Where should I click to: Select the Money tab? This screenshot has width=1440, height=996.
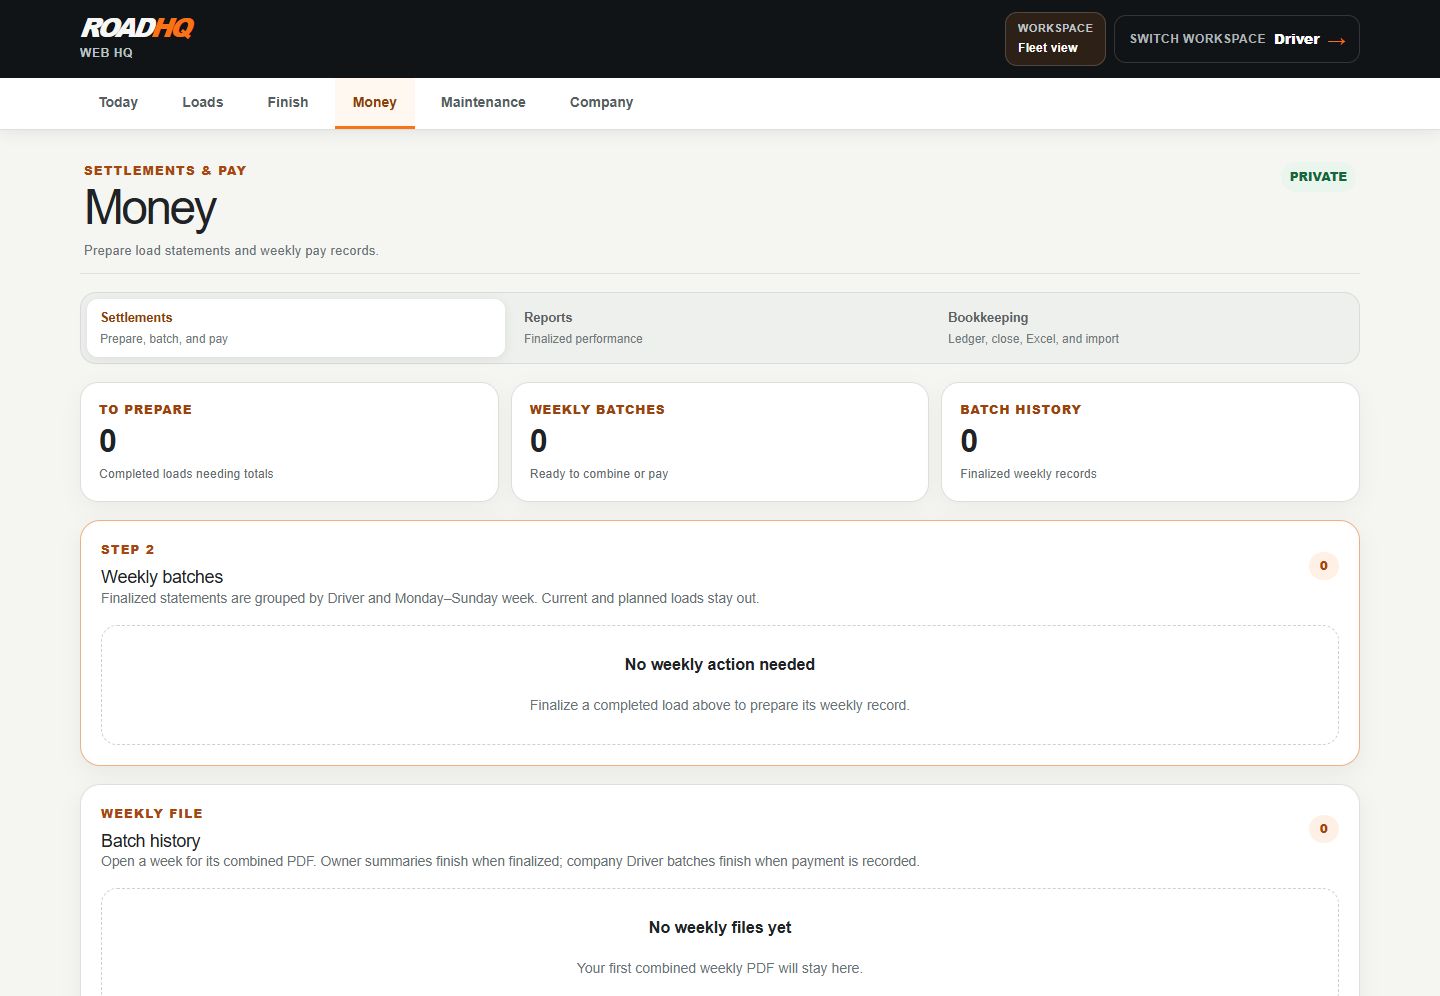click(375, 102)
